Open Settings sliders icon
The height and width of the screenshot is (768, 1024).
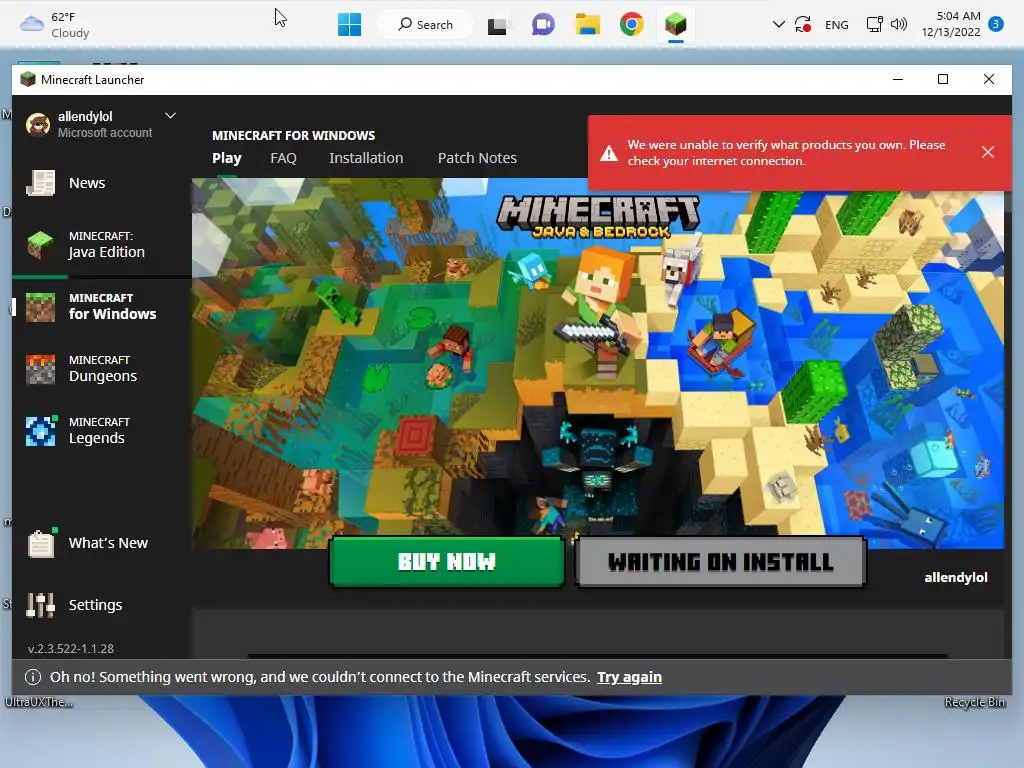click(40, 605)
